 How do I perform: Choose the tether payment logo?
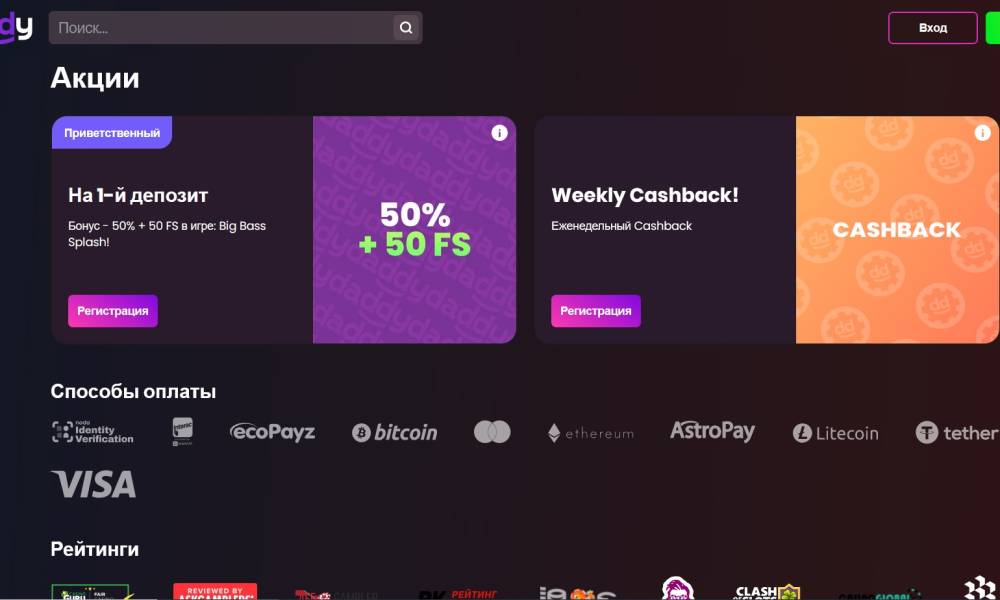tap(957, 432)
